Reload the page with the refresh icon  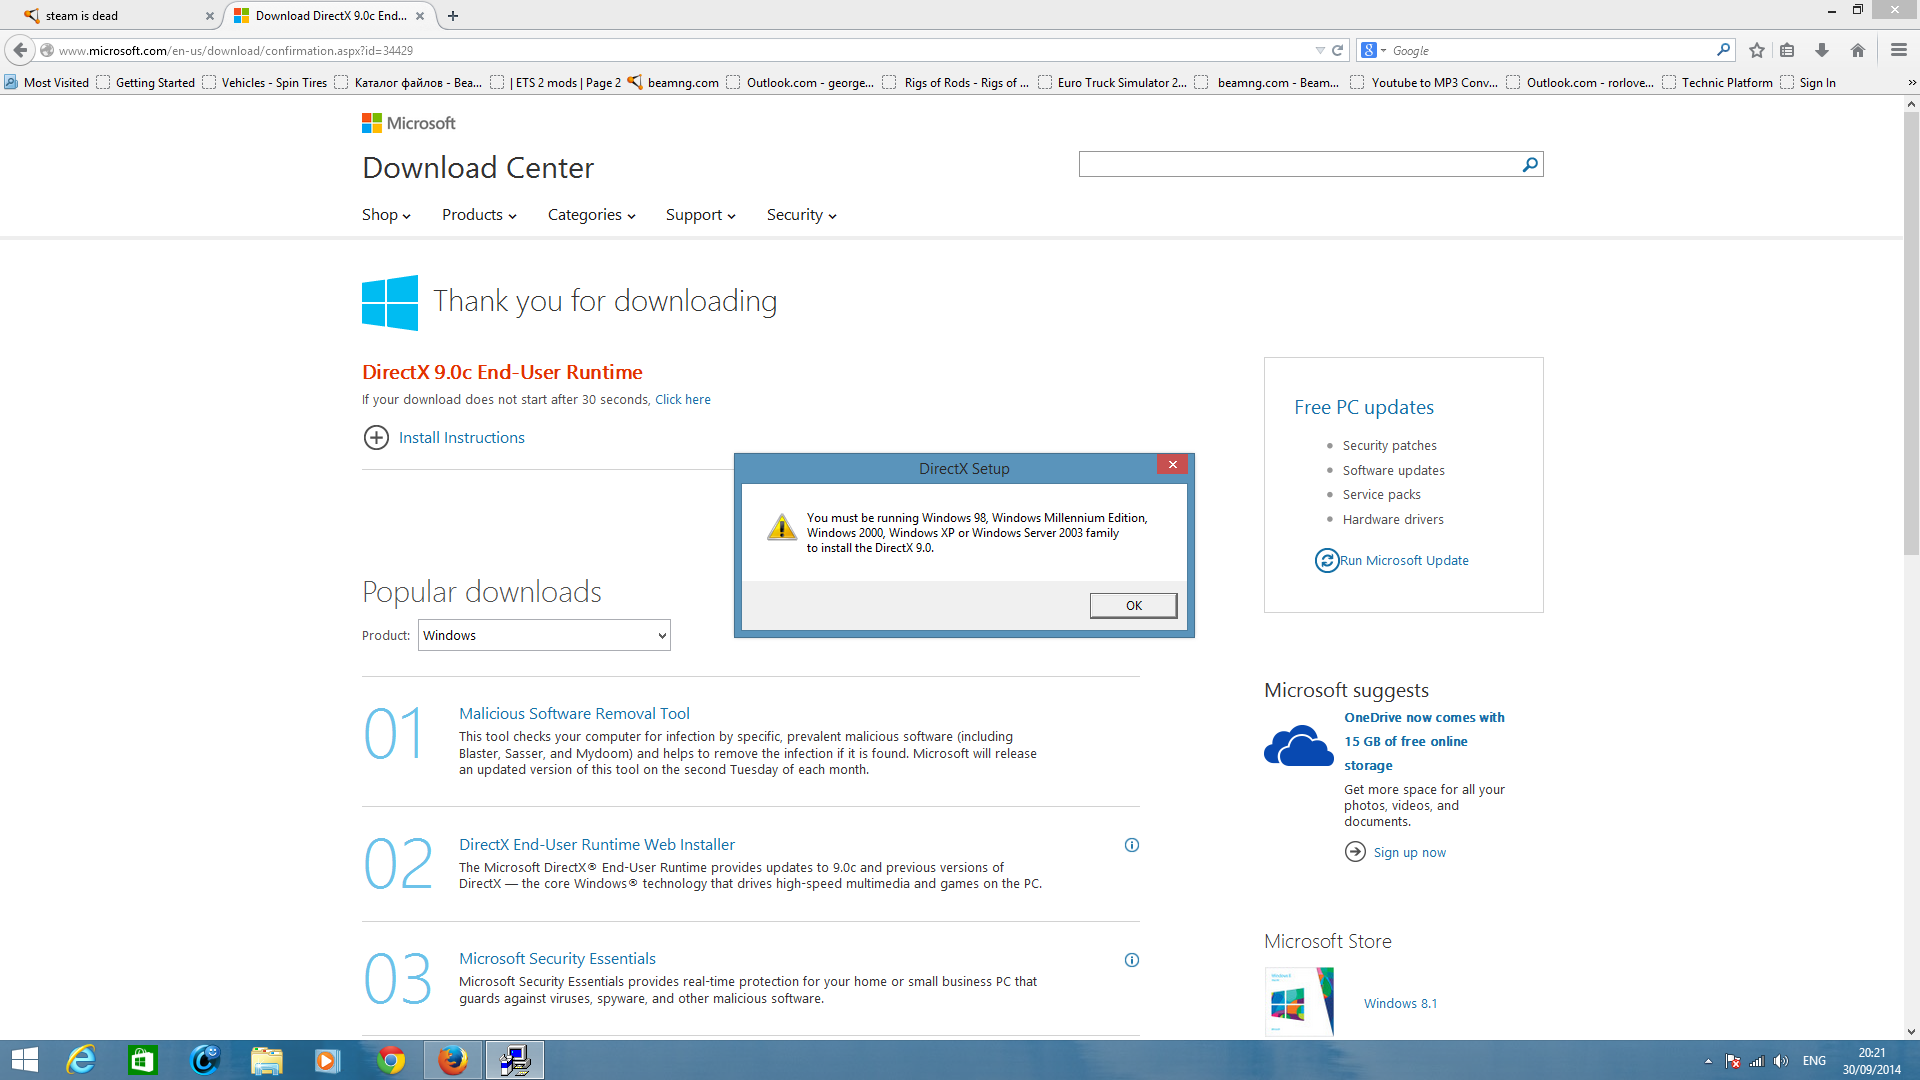1337,50
